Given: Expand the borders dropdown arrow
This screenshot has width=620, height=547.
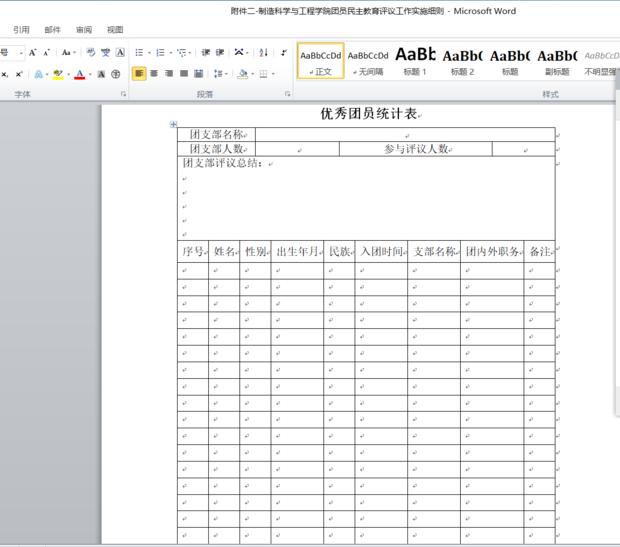Looking at the screenshot, I should [273, 74].
